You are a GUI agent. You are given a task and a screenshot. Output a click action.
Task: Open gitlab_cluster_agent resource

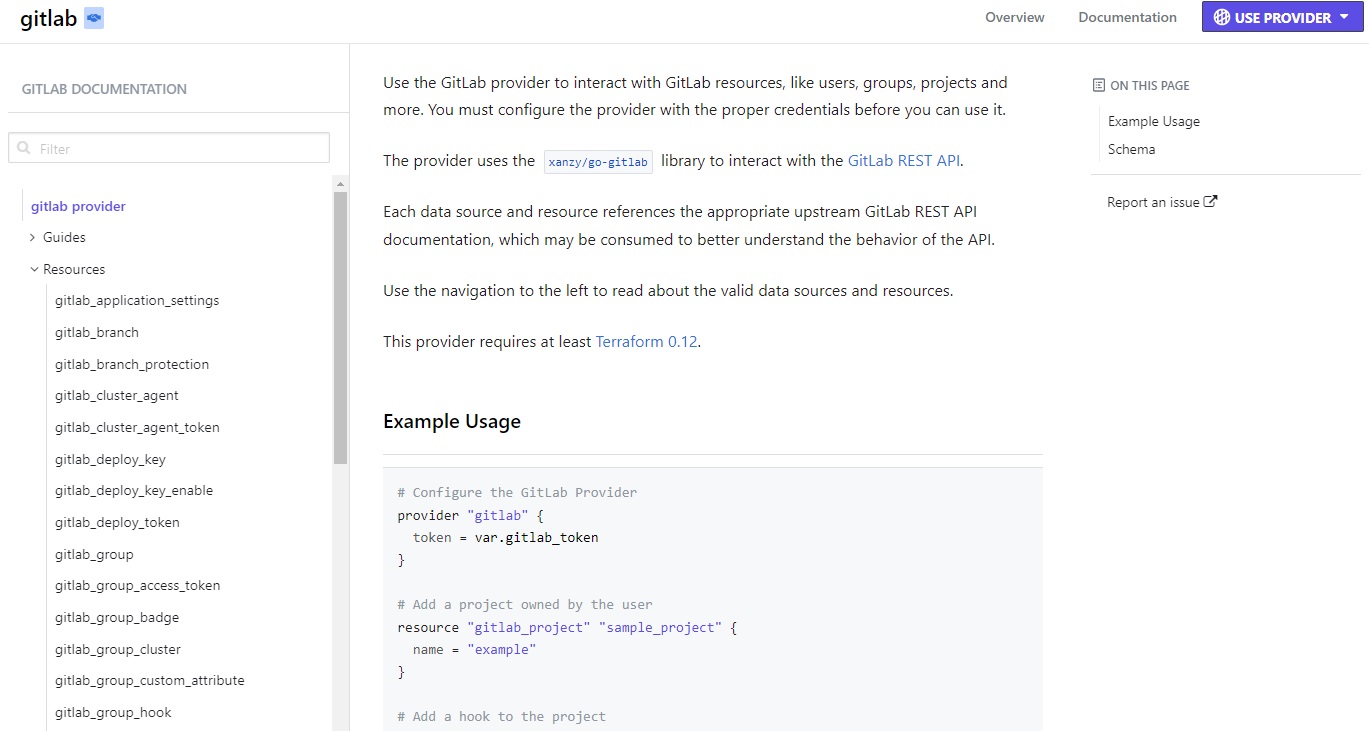pos(117,395)
